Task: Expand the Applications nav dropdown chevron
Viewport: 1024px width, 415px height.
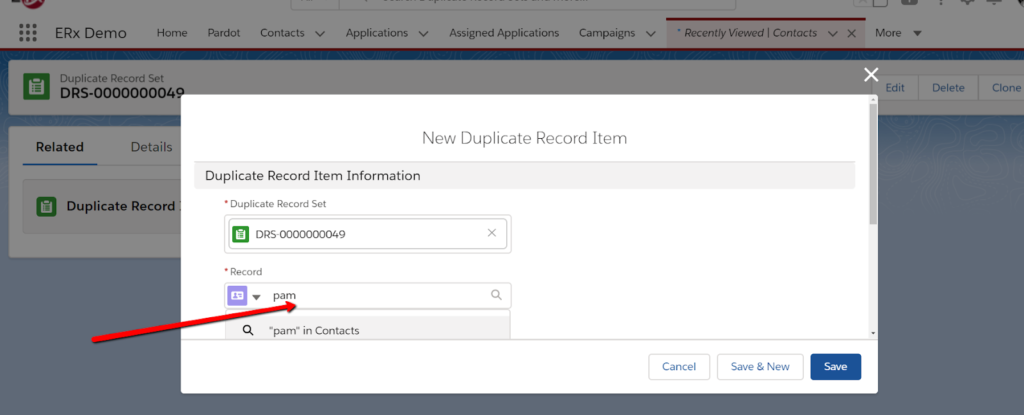Action: (x=424, y=33)
